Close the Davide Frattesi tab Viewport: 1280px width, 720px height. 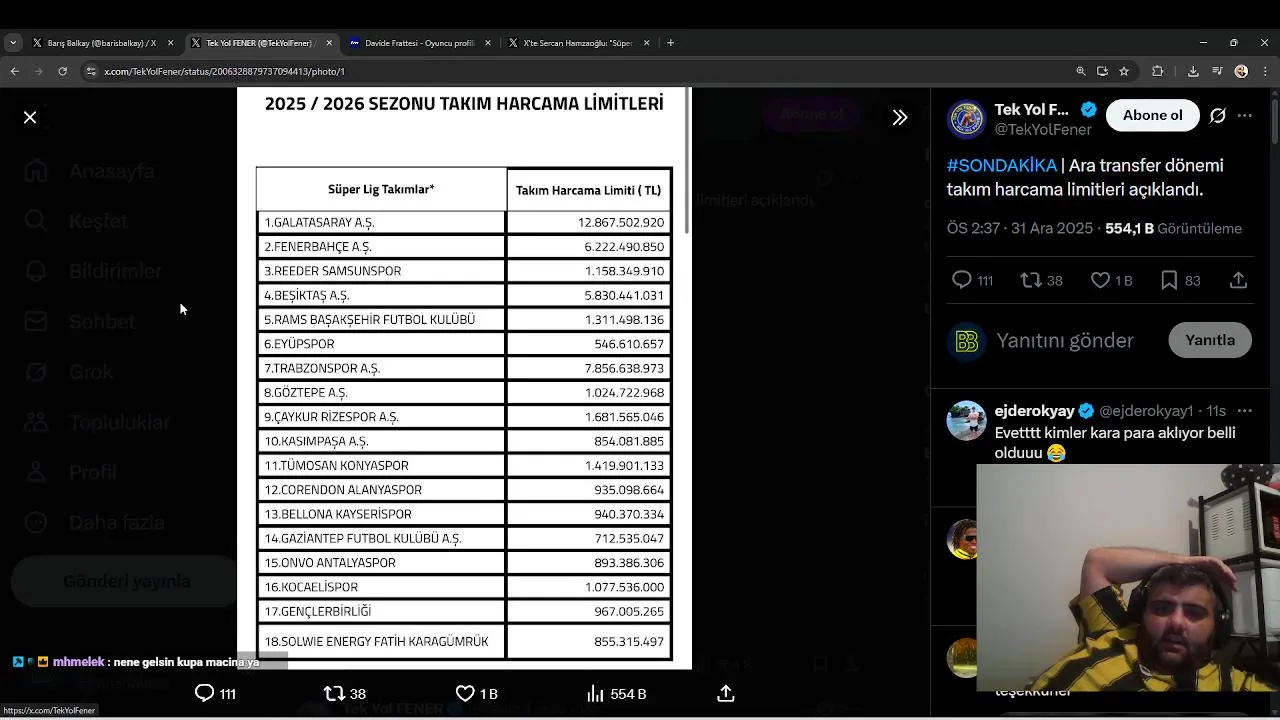pyautogui.click(x=488, y=43)
